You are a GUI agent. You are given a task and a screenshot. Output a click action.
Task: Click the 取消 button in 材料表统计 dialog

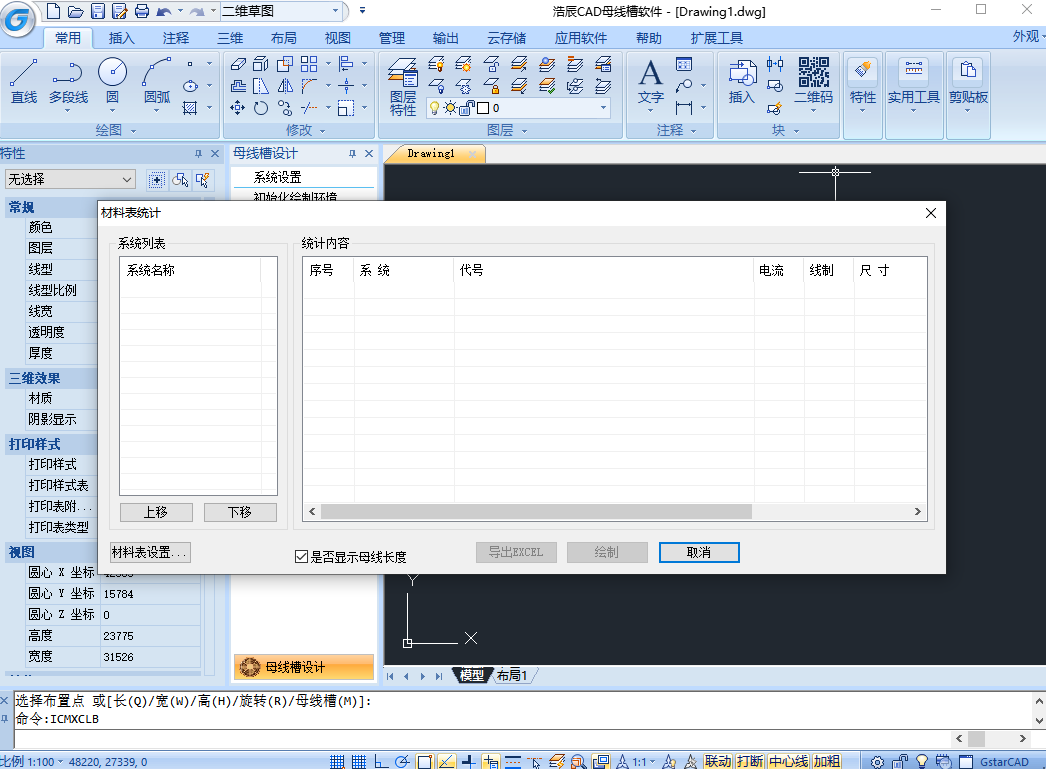(x=699, y=552)
